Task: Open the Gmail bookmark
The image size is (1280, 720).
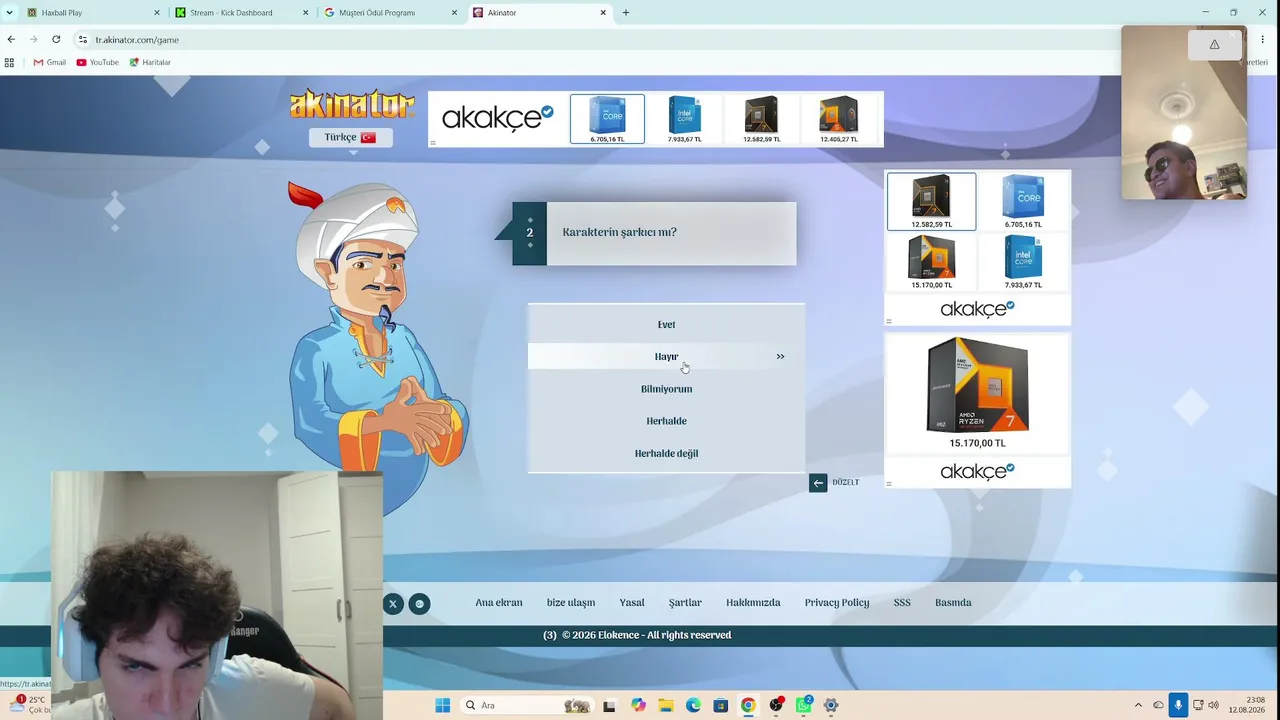Action: [49, 62]
